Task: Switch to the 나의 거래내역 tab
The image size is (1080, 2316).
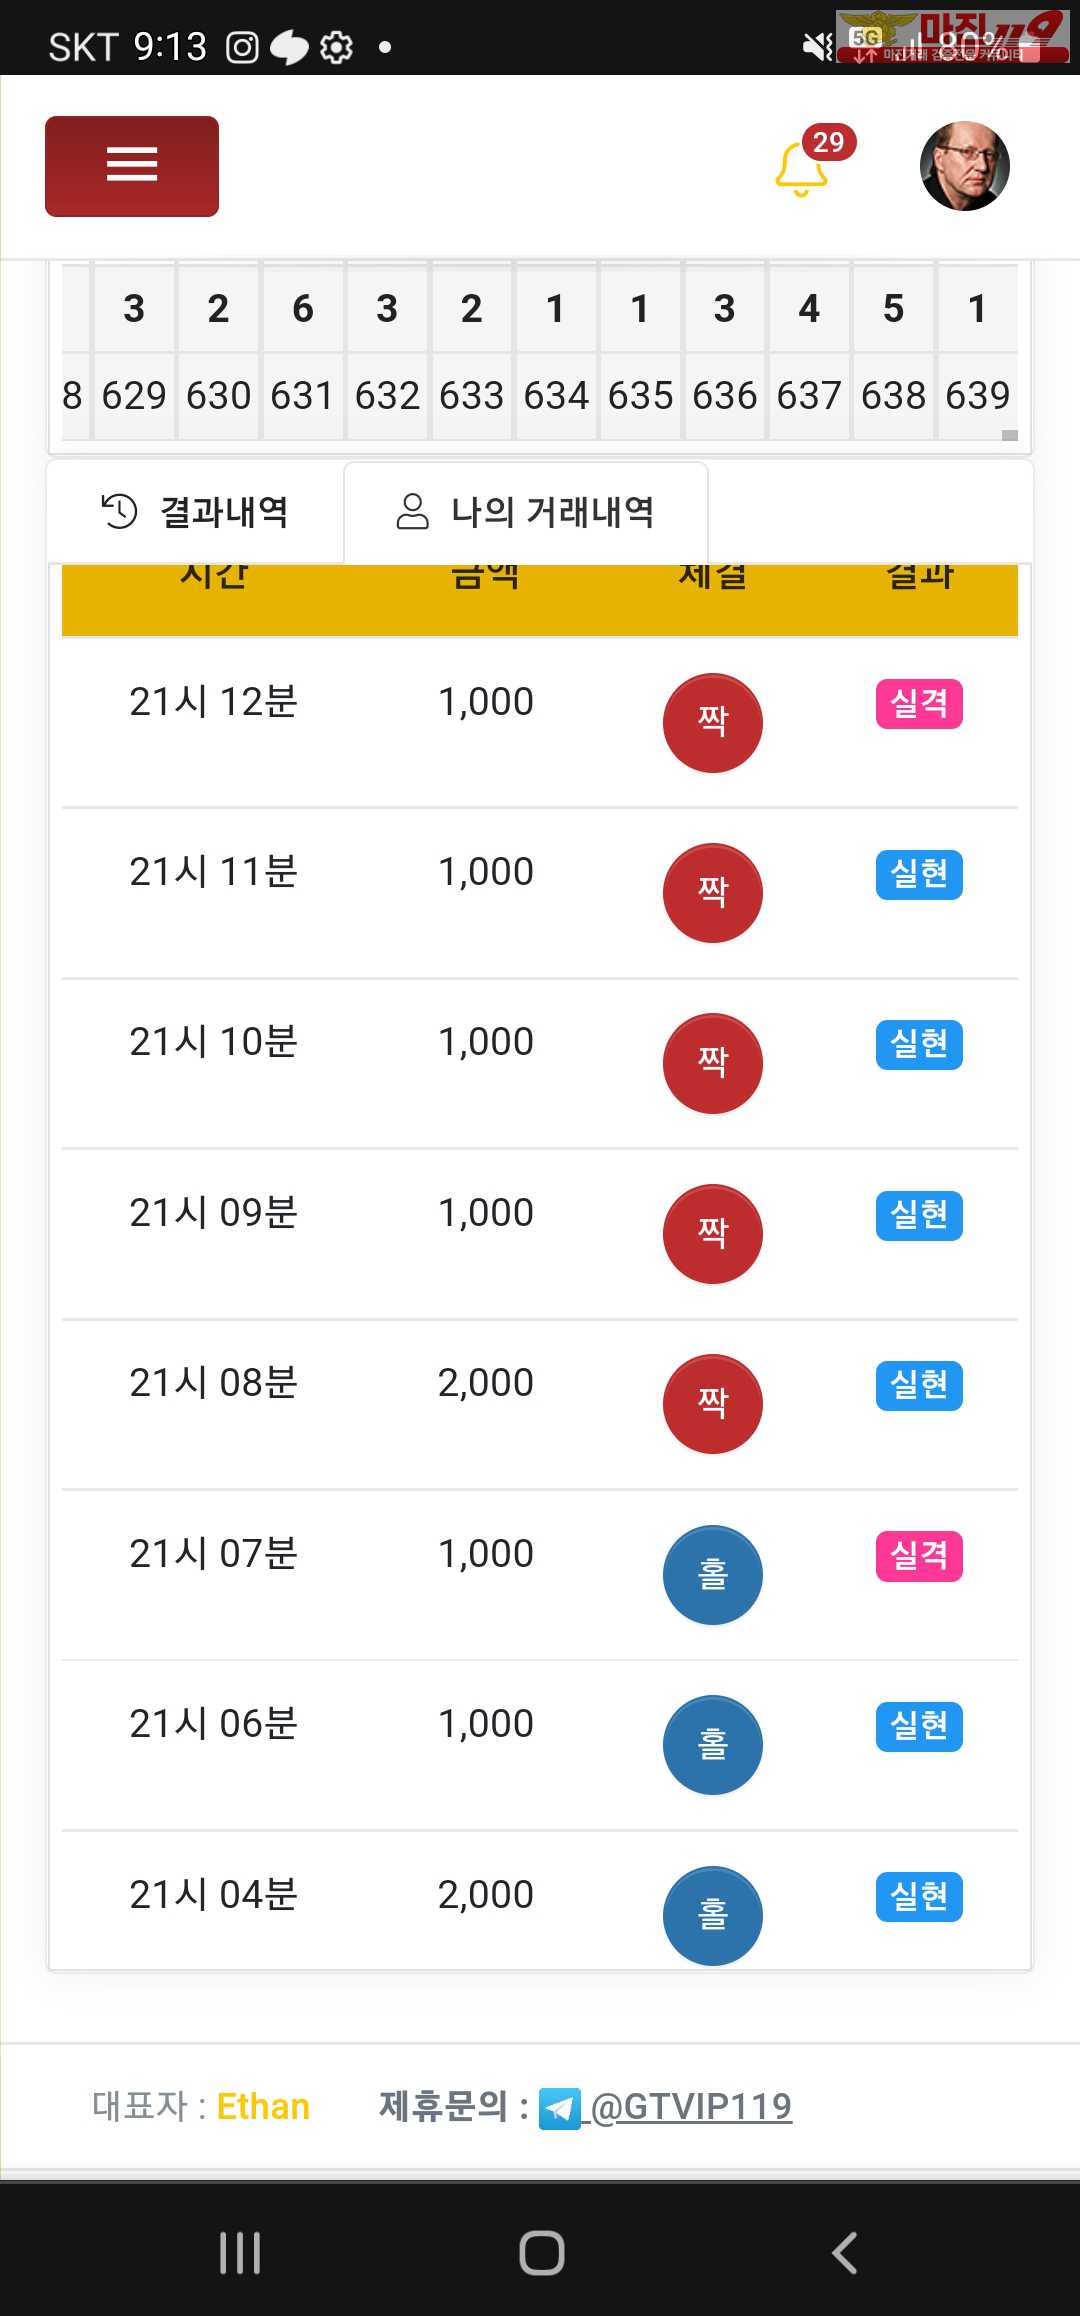Action: (526, 512)
